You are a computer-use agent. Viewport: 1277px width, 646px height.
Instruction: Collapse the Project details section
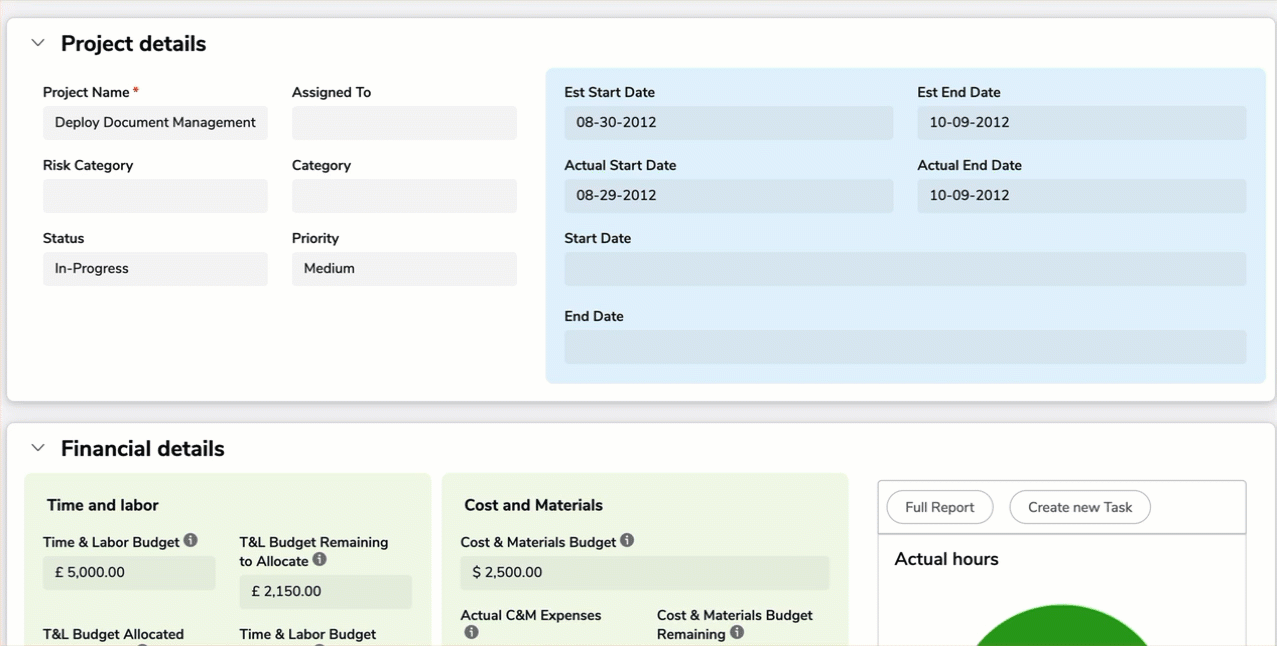[x=38, y=43]
